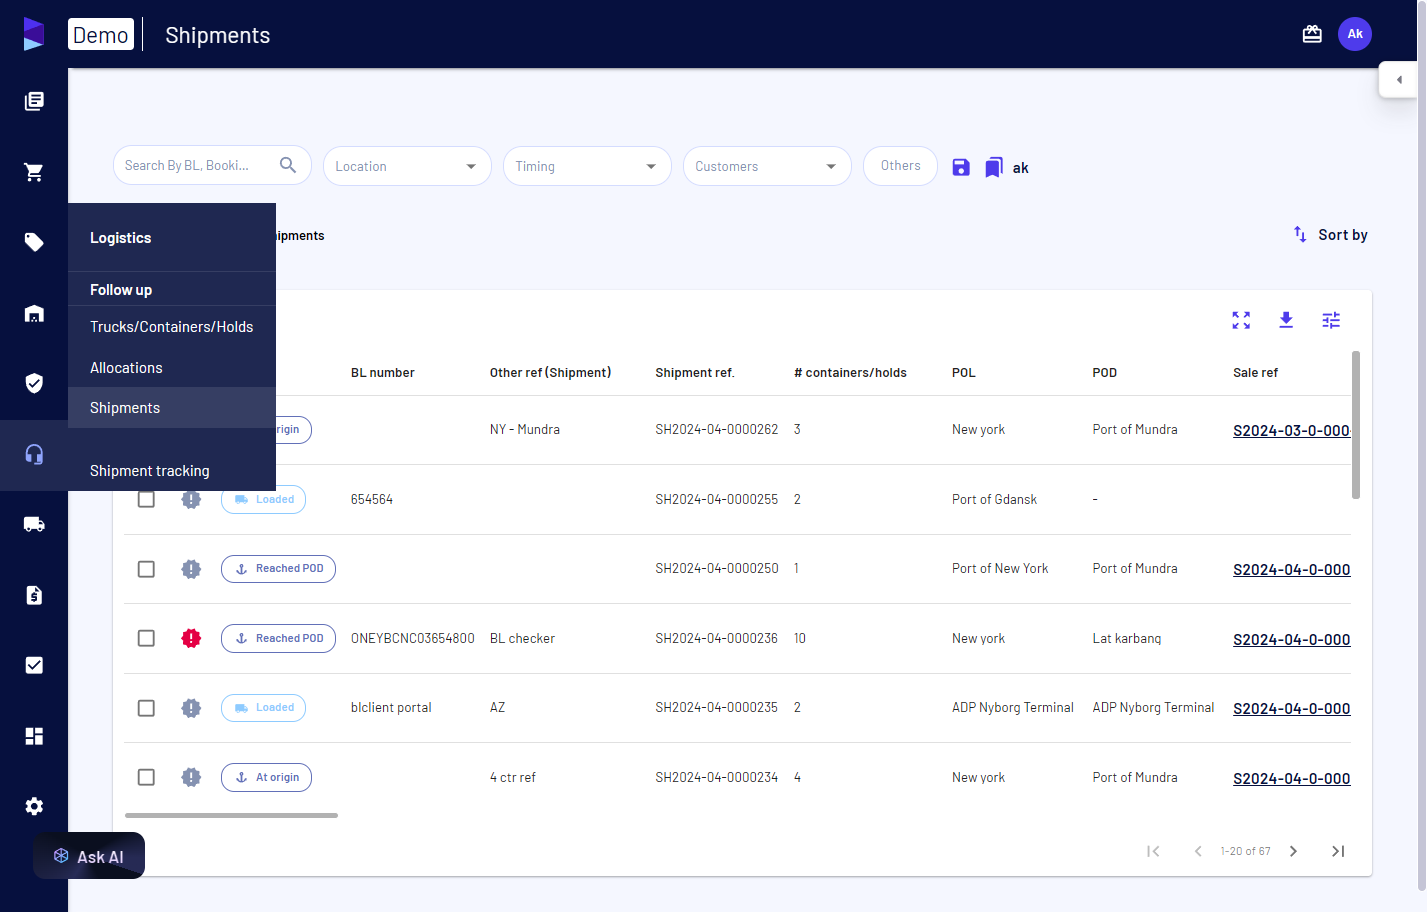This screenshot has height=912, width=1427.
Task: Open the gift box icon in header
Action: (x=1312, y=34)
